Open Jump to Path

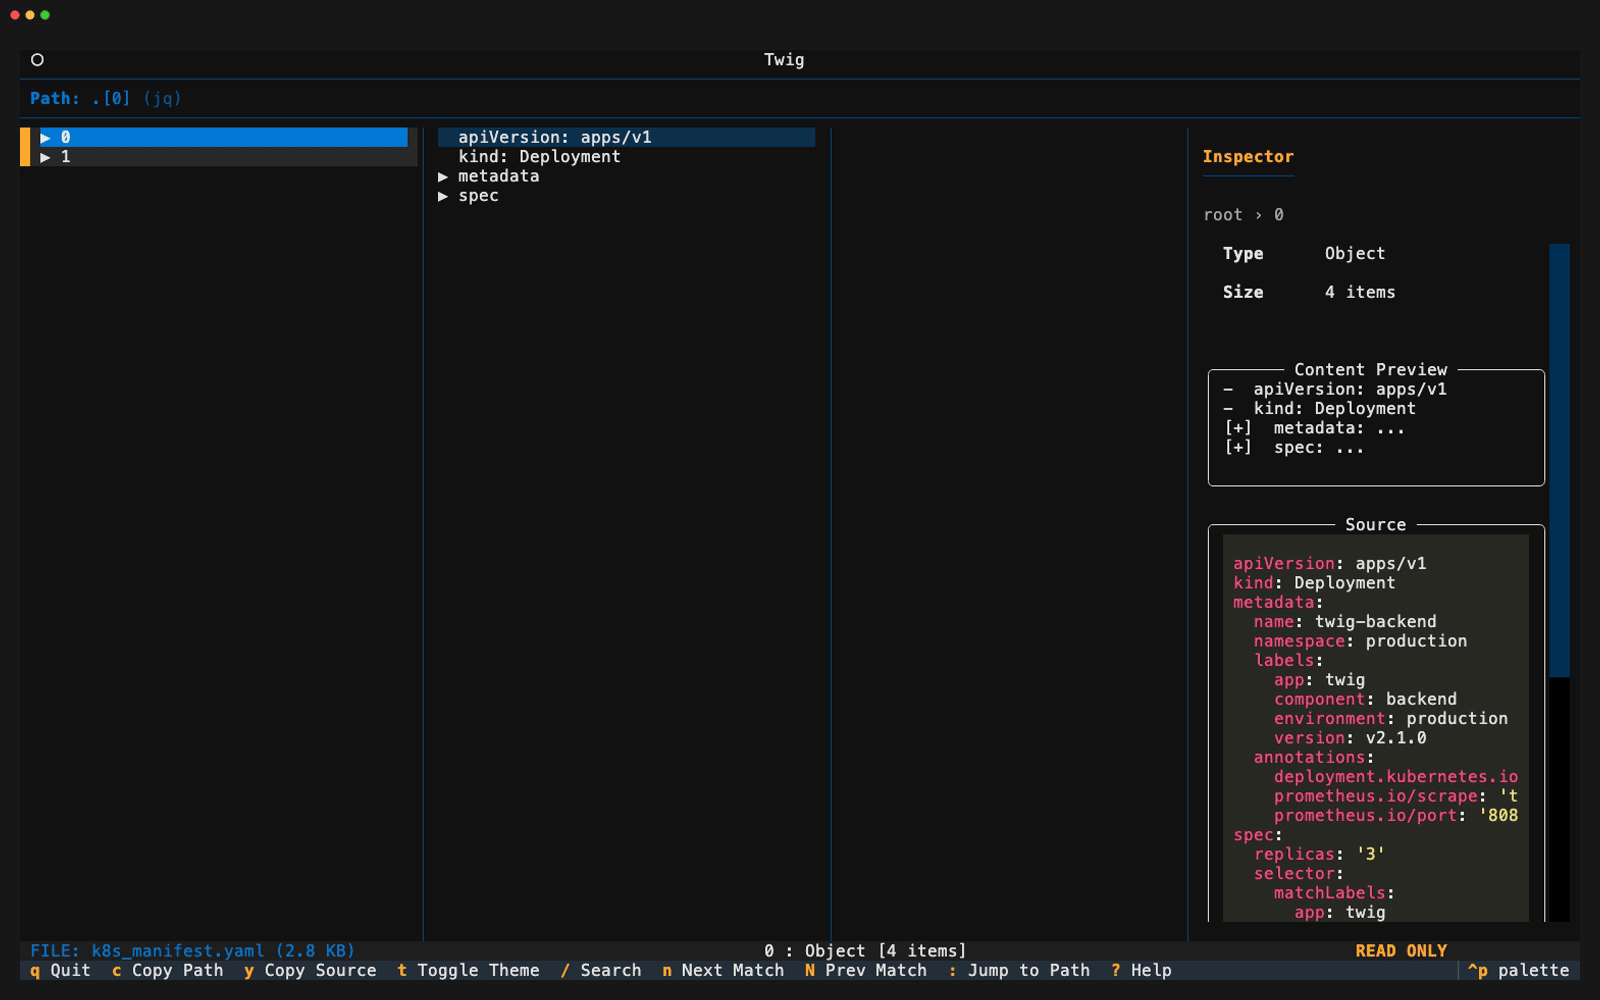(1029, 970)
